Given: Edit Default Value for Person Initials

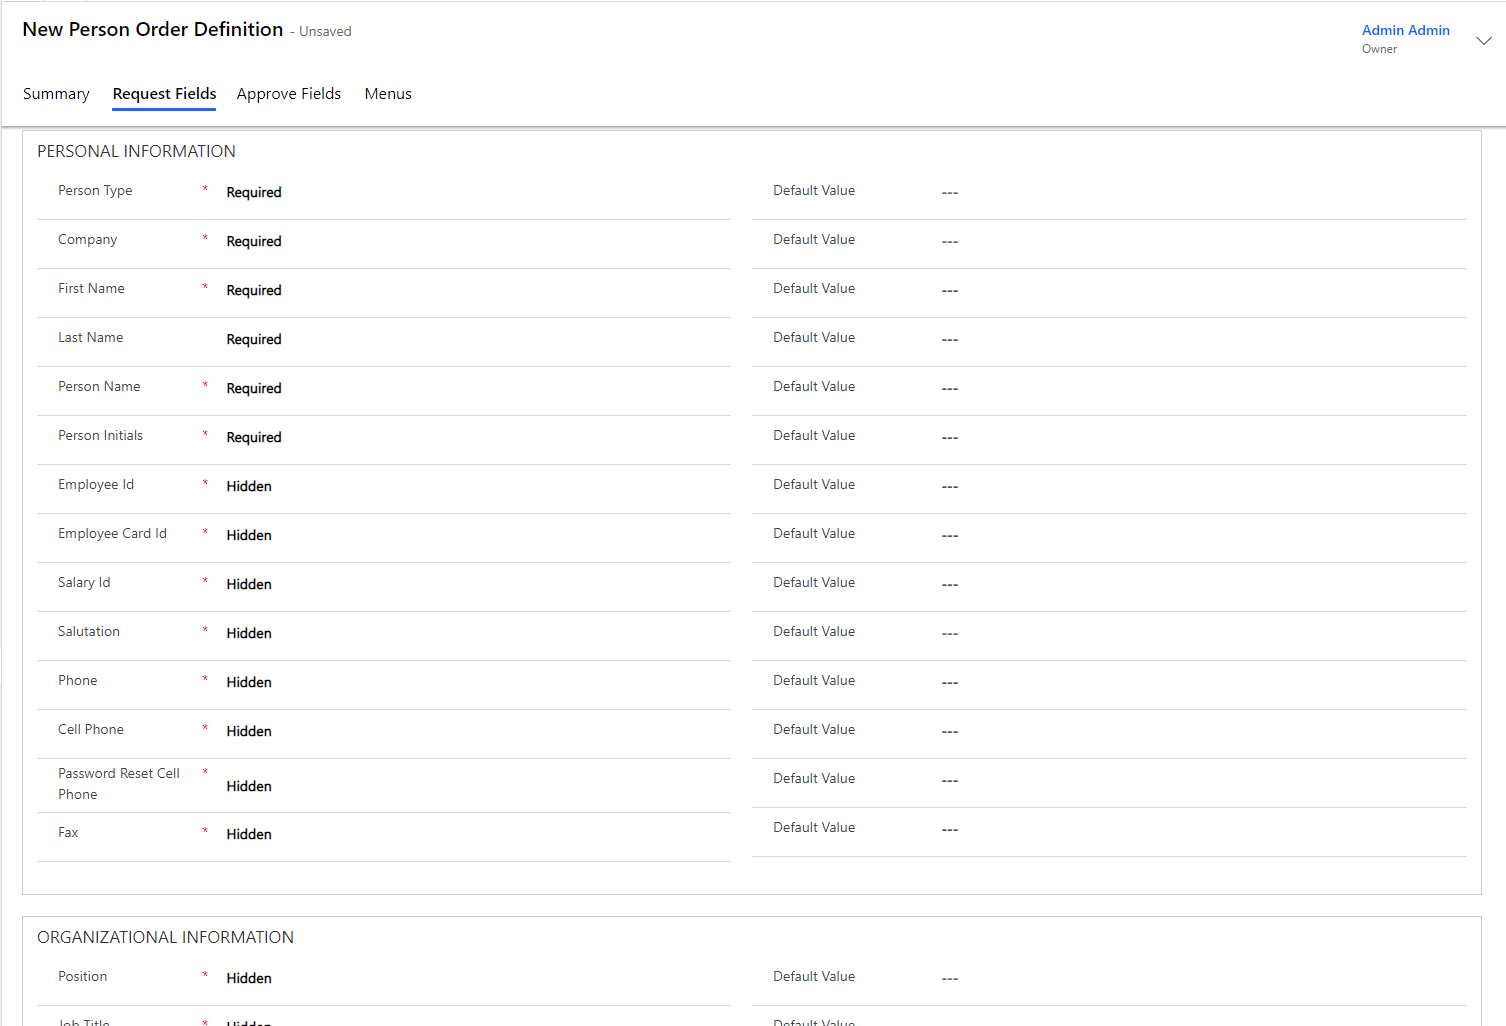Looking at the screenshot, I should click(950, 437).
